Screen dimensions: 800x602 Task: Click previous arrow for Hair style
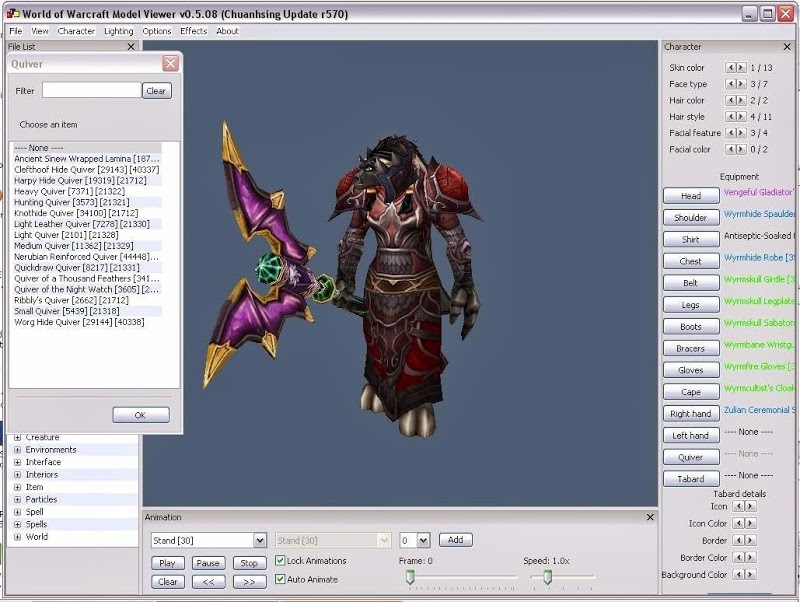(x=731, y=116)
